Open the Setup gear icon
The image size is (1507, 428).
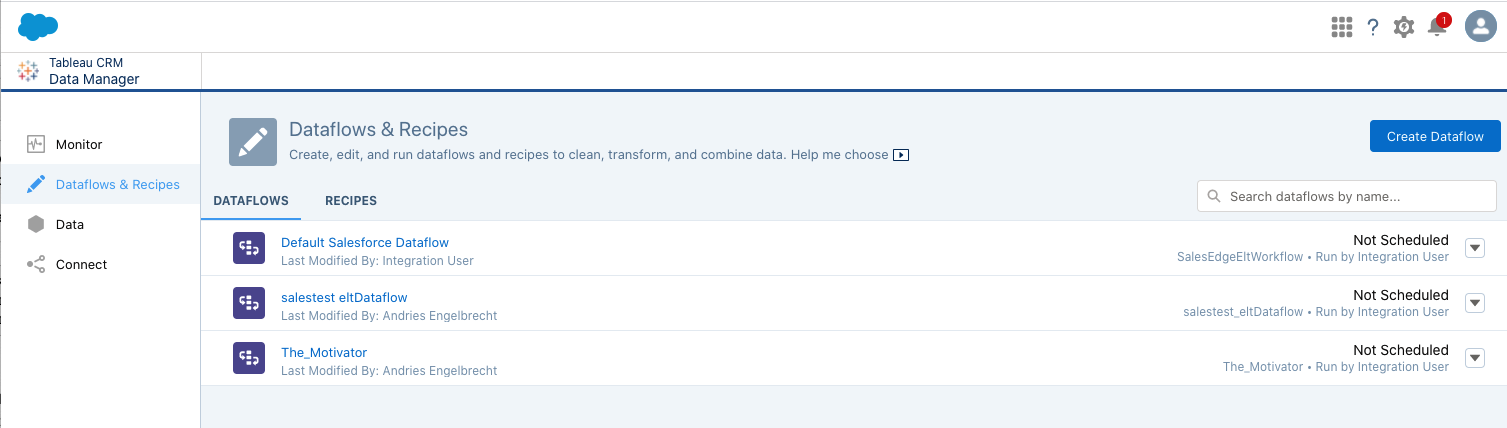1404,27
